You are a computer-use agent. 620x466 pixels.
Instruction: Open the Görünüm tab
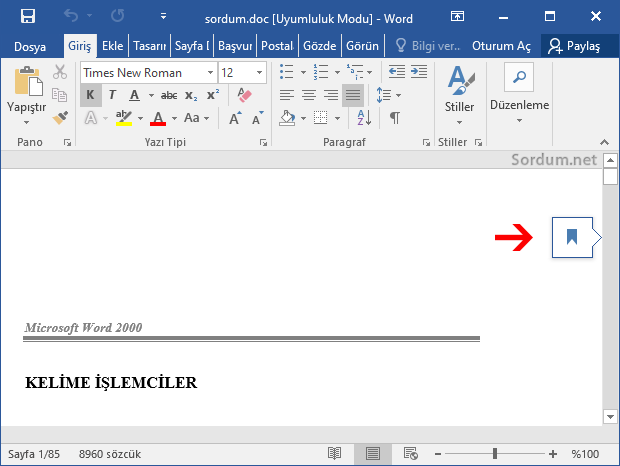(x=362, y=46)
